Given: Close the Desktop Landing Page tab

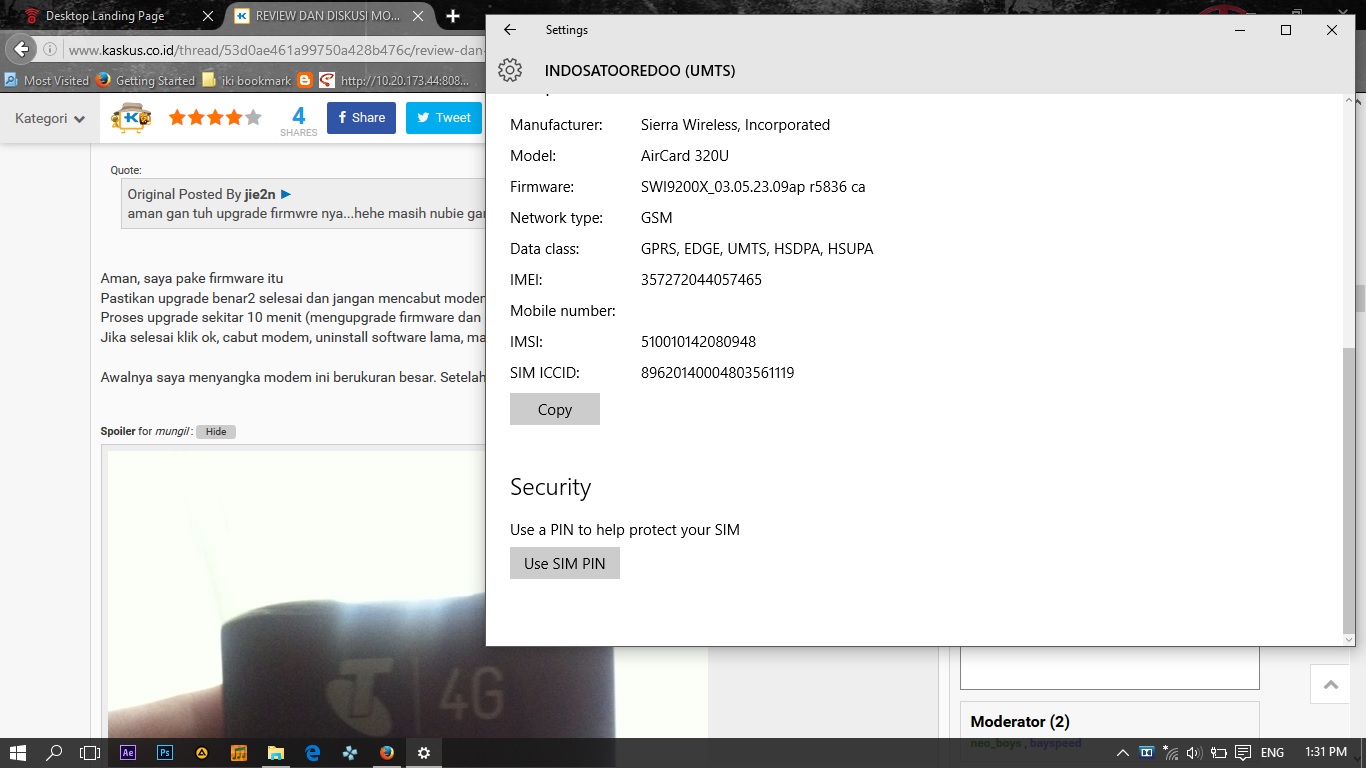Looking at the screenshot, I should [x=207, y=16].
